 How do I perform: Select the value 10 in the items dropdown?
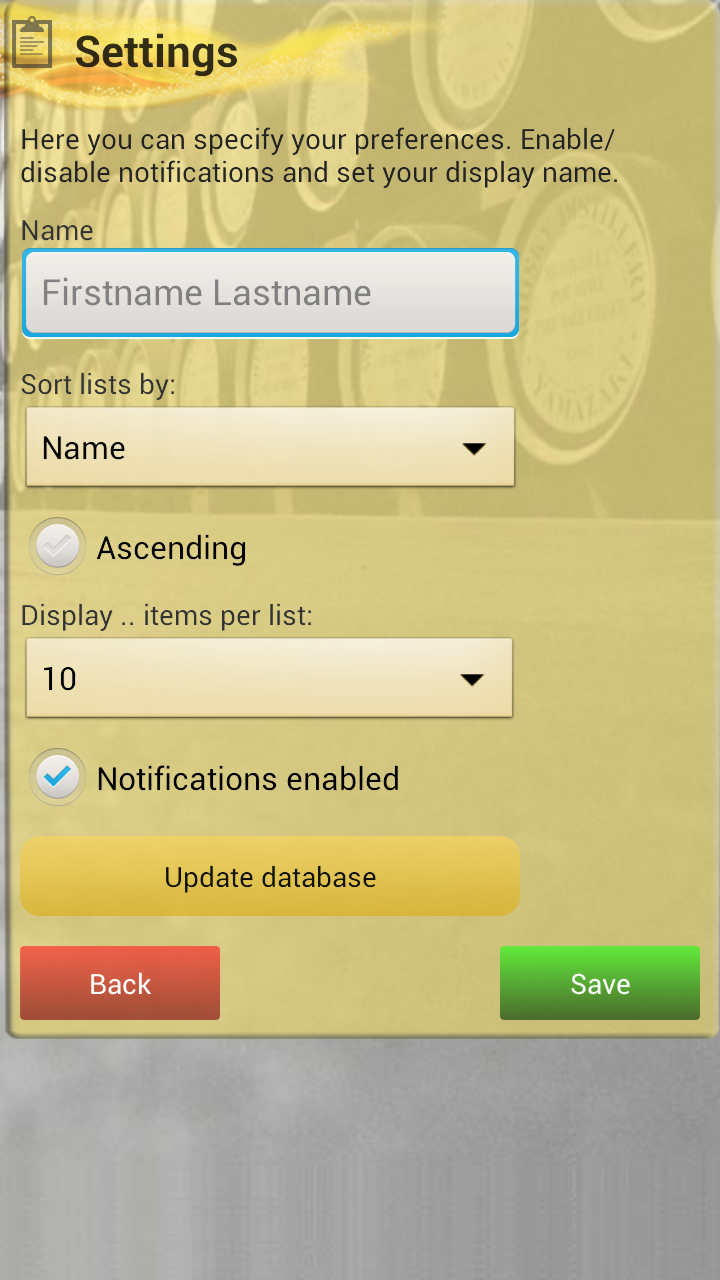(60, 679)
